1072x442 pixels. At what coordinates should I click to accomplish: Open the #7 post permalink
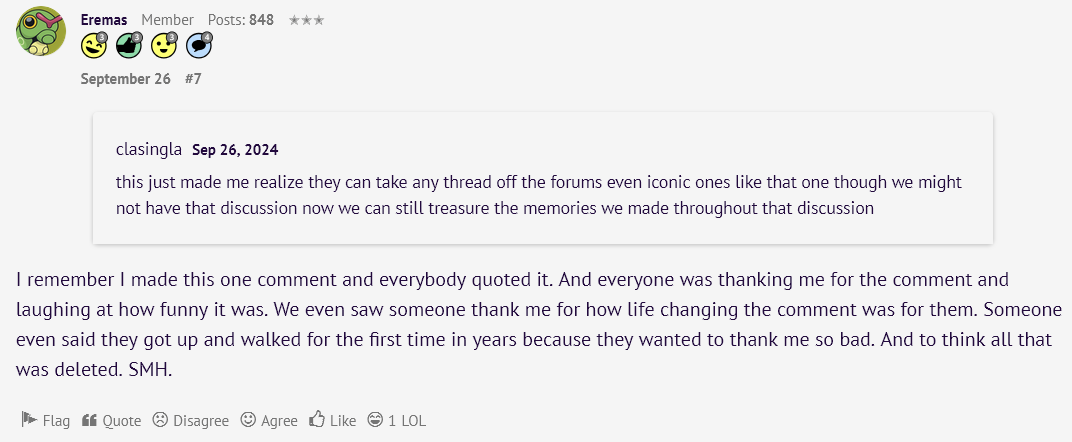(193, 79)
